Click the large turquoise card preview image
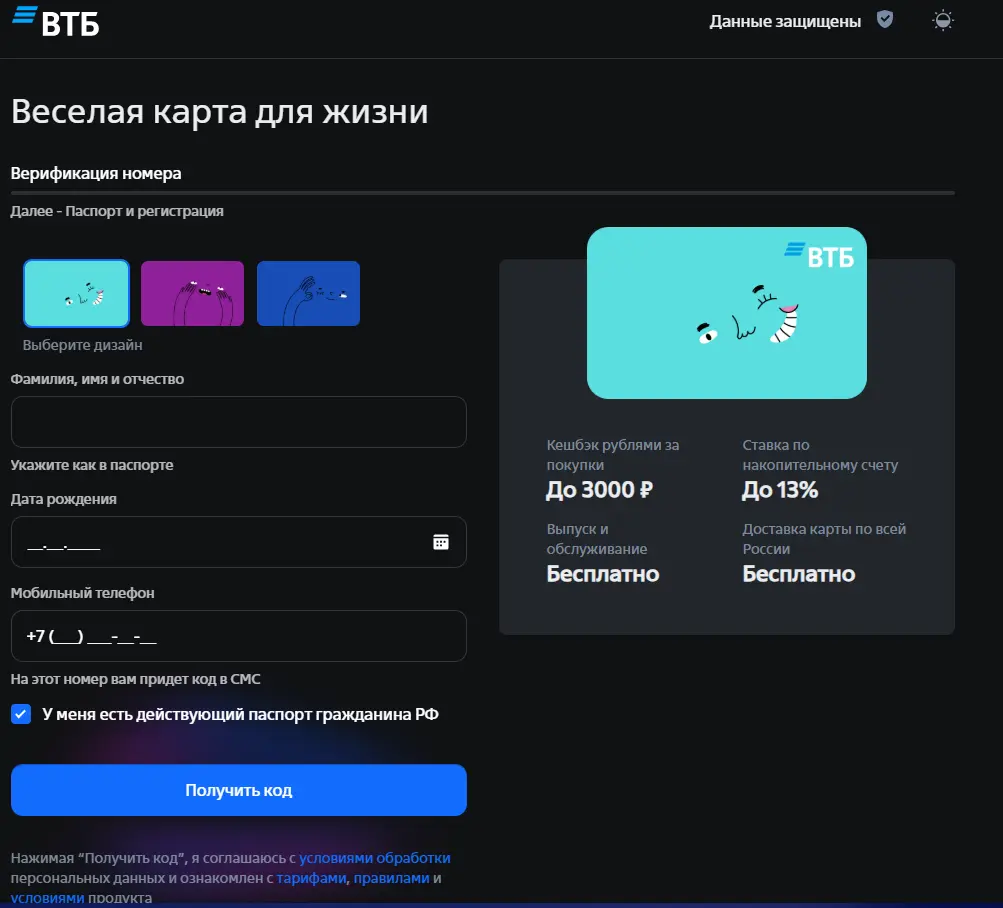 [727, 313]
